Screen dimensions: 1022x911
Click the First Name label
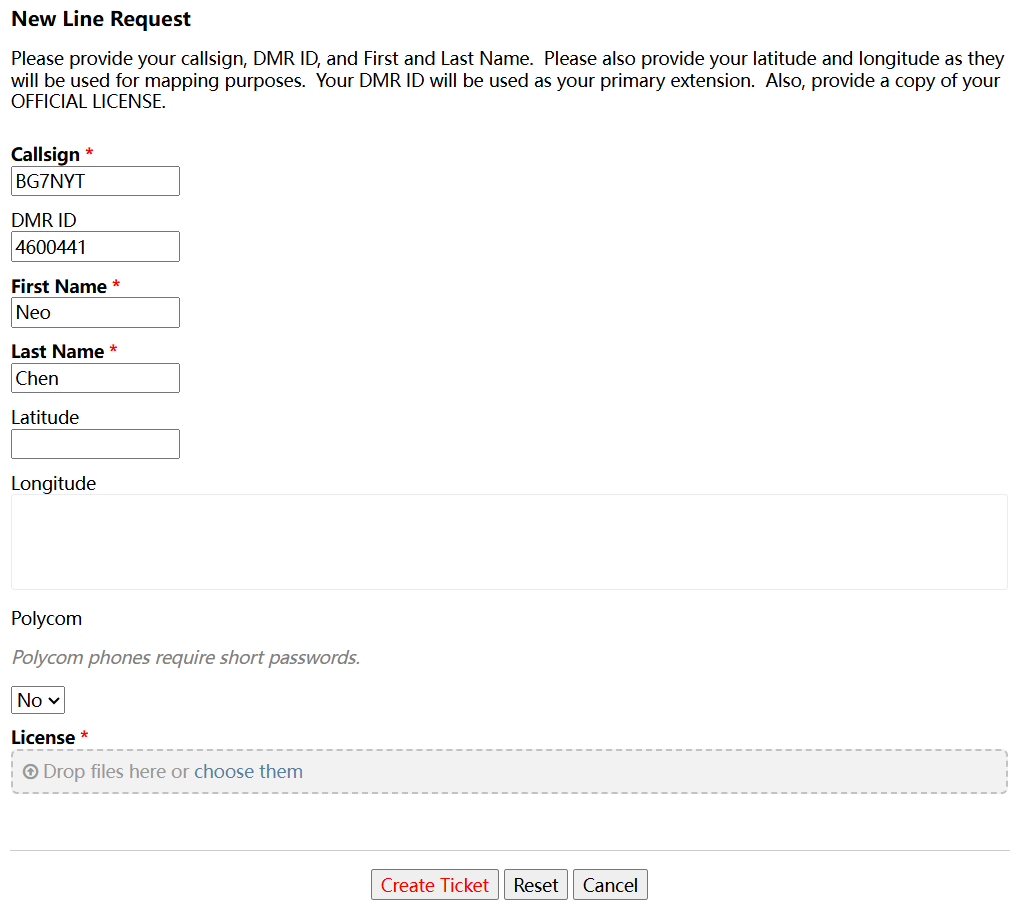[x=58, y=287]
